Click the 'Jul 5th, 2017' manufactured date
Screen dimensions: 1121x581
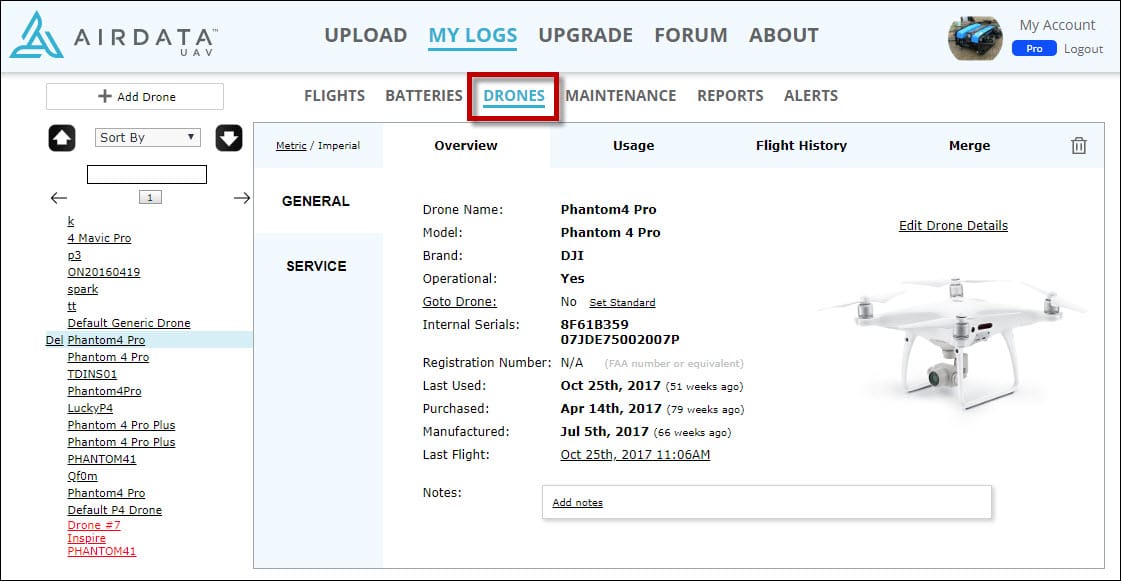(605, 432)
